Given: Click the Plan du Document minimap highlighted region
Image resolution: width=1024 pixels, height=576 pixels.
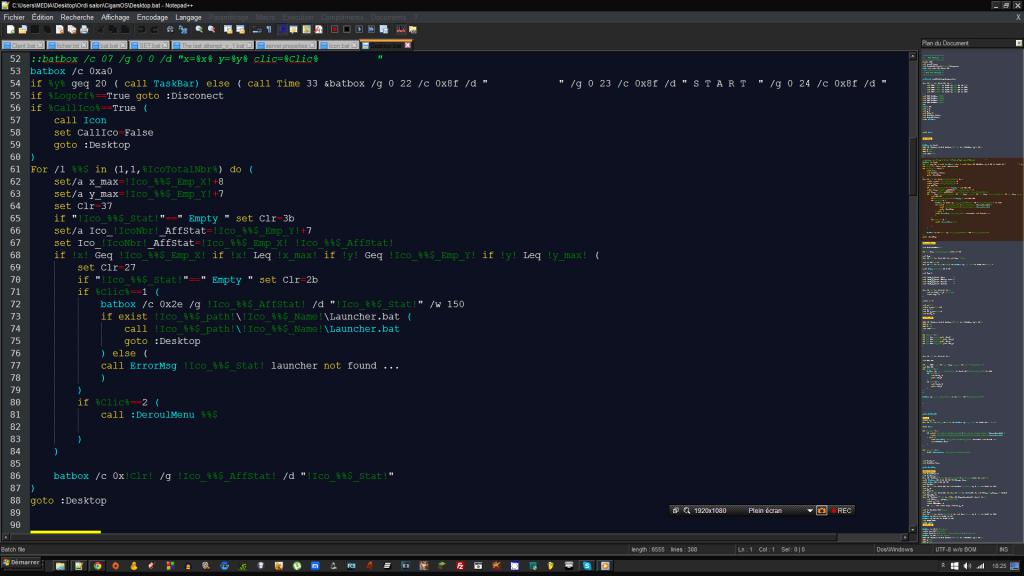Looking at the screenshot, I should click(972, 199).
